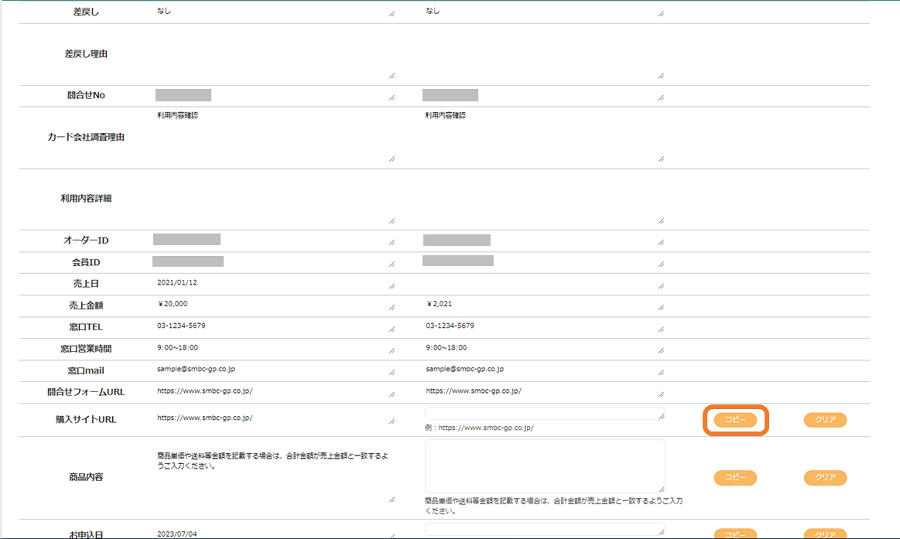Grab resize handle of right カード会社調査理由 area
Image resolution: width=900 pixels, height=539 pixels.
661,159
